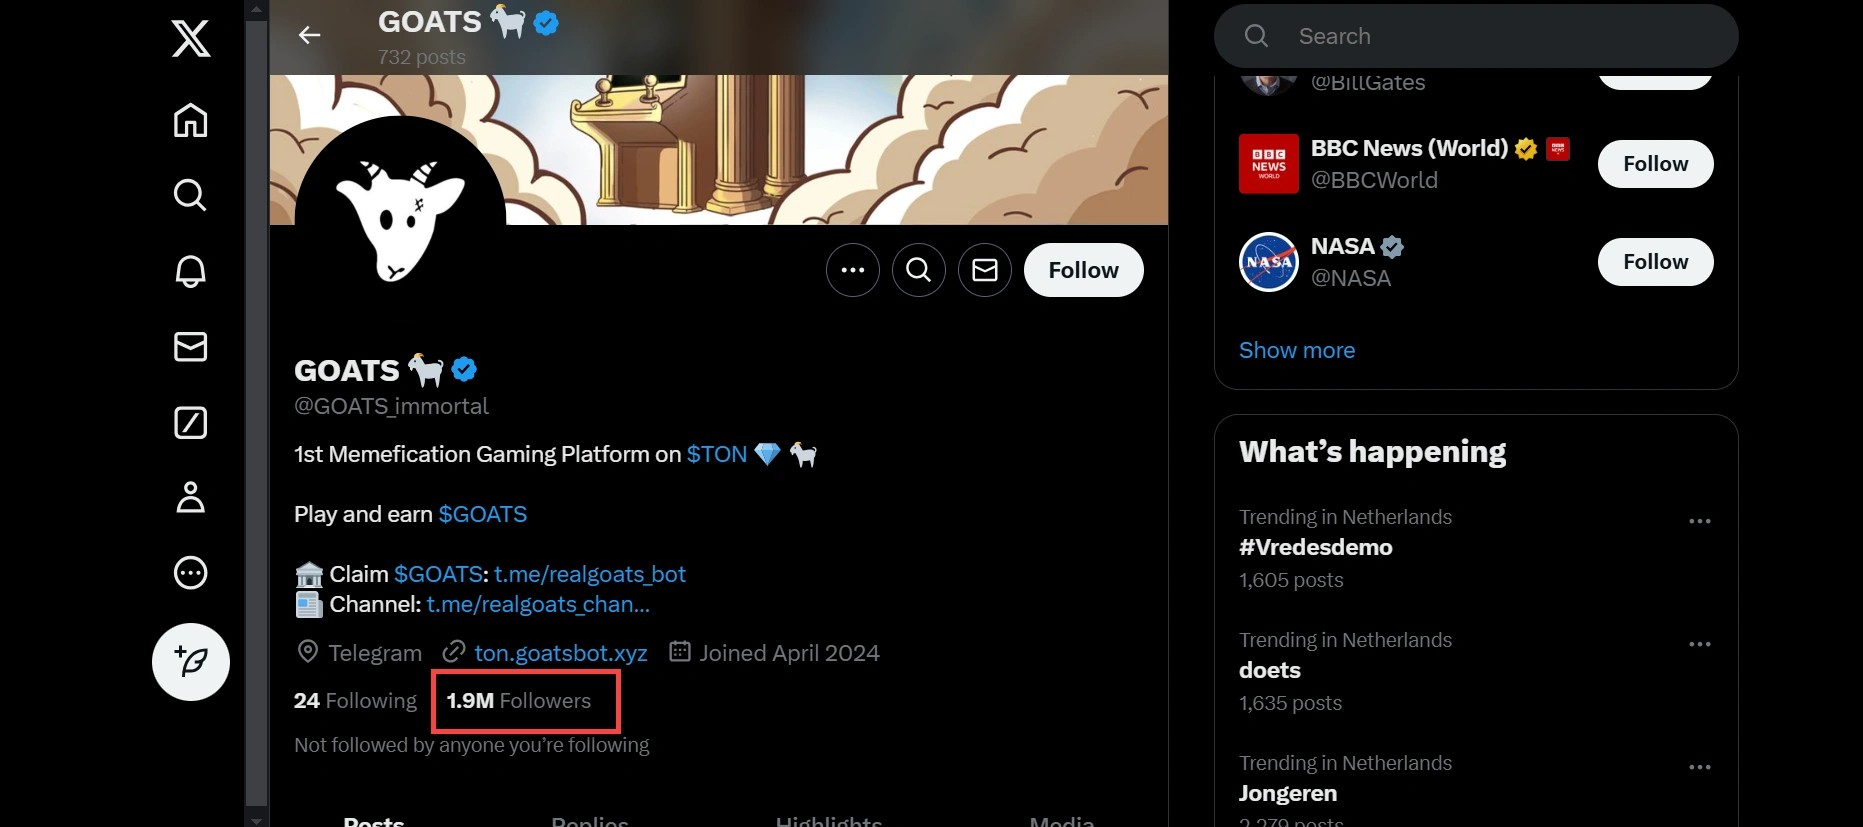Click the compose post feather button
This screenshot has width=1863, height=827.
(x=191, y=662)
